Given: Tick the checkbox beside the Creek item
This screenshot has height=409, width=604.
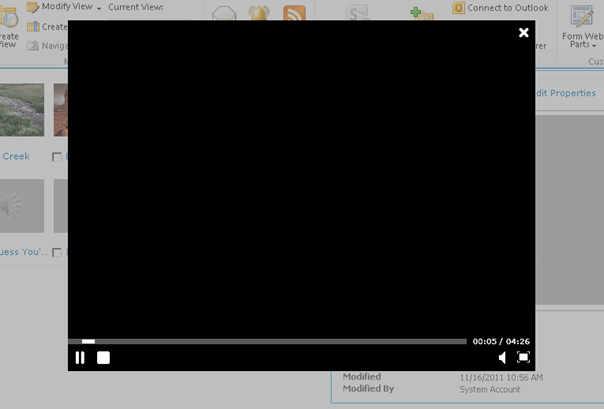Looking at the screenshot, I should [x=57, y=157].
